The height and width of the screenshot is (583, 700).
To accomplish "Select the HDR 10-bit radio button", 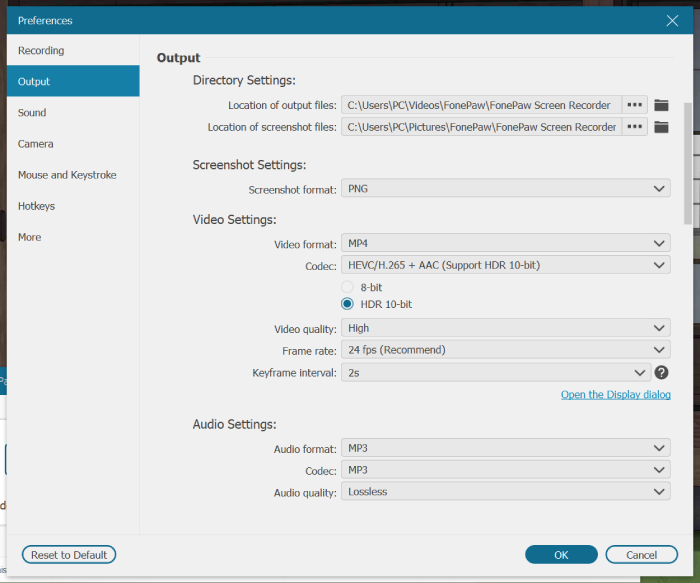I will point(347,304).
